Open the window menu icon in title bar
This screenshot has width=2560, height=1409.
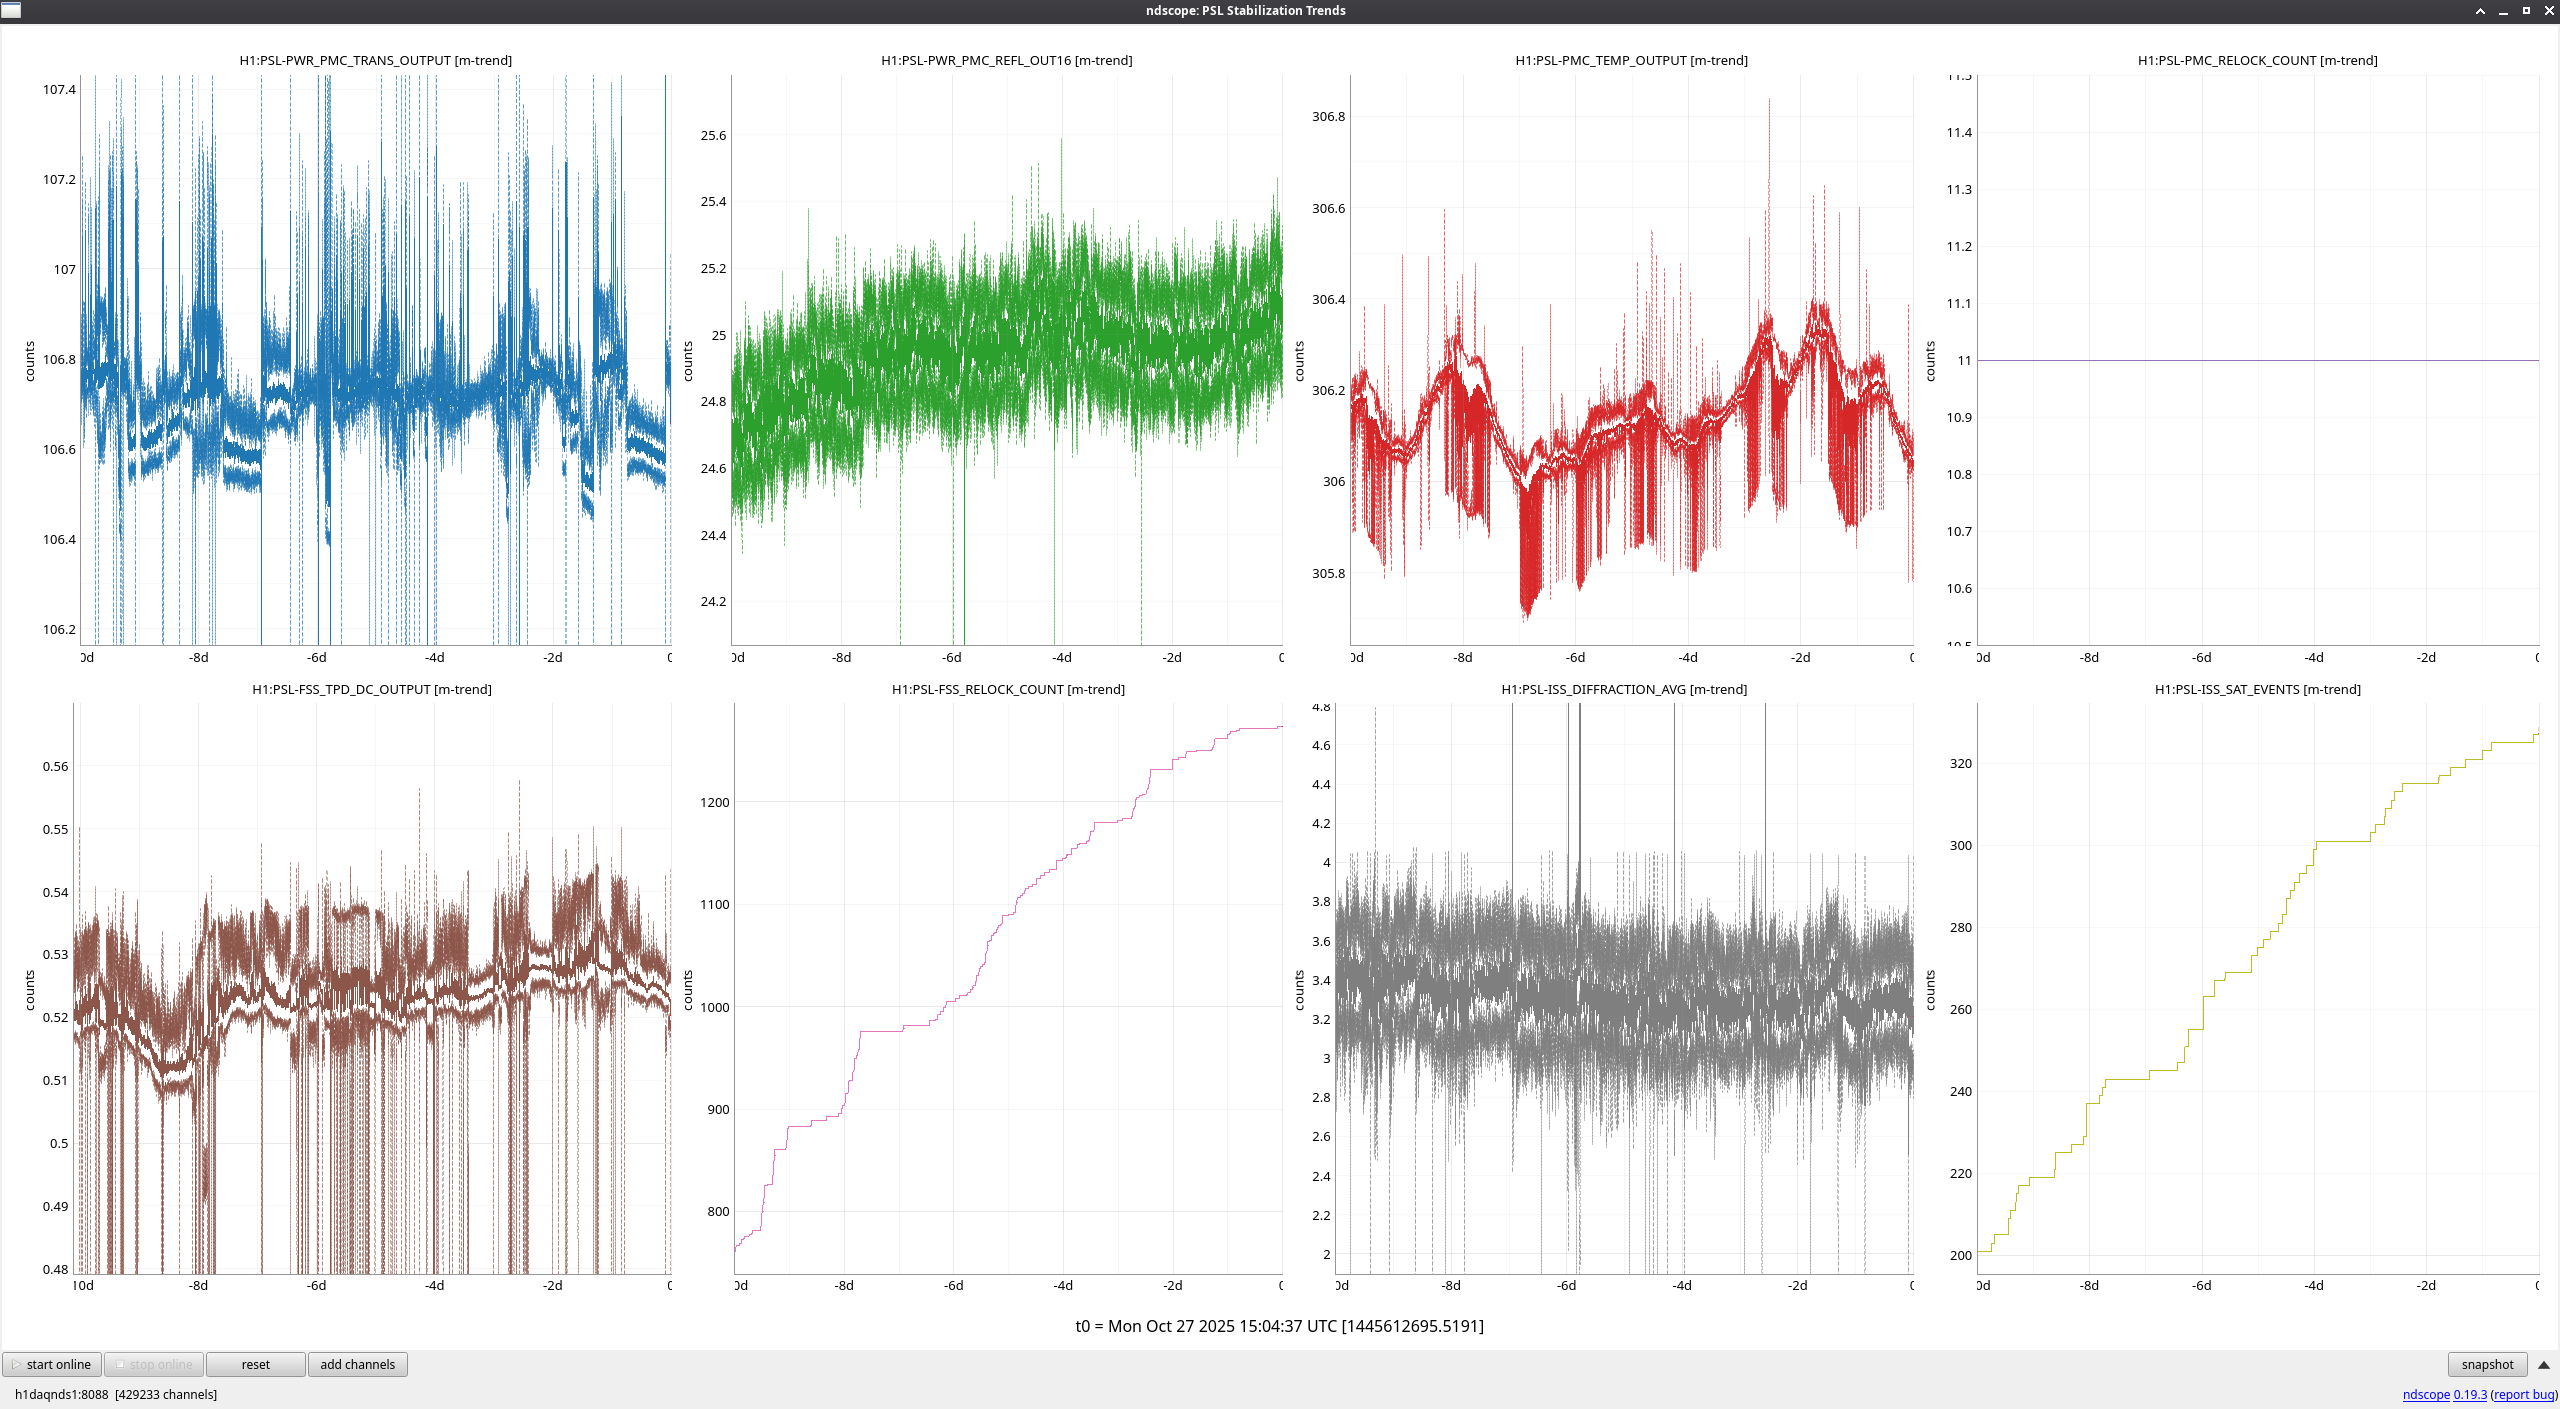(x=11, y=10)
